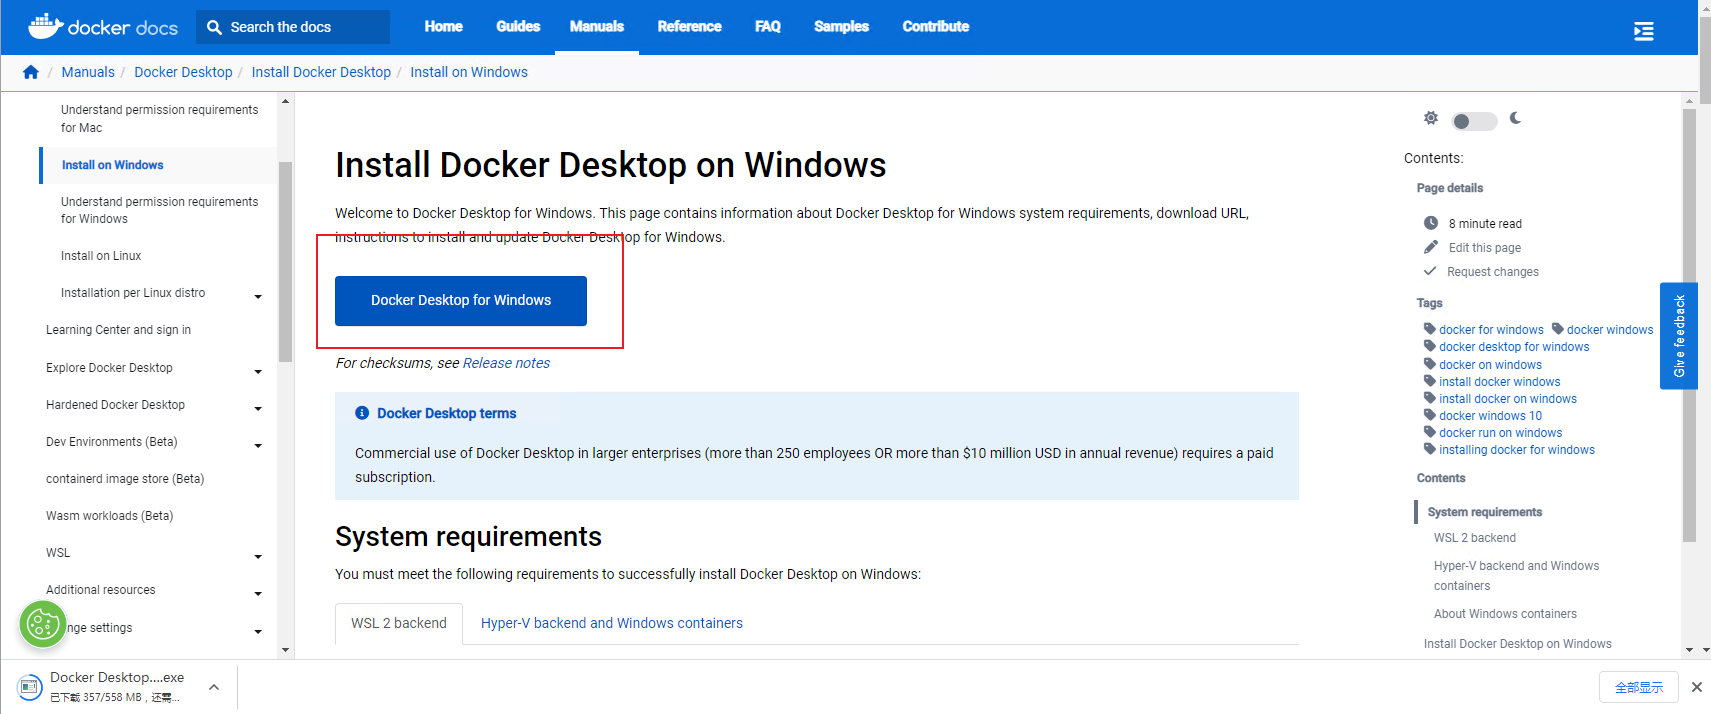This screenshot has height=714, width=1711.
Task: Click tag icon beside docker windows 10
Action: pos(1430,415)
